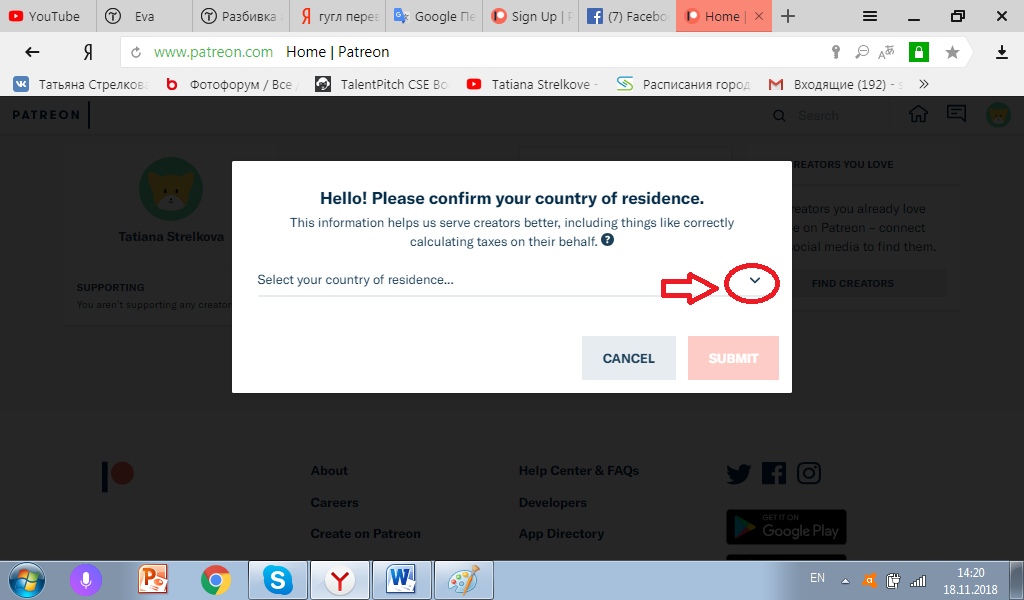Screen dimensions: 1024x600
Task: Open a new browser tab
Action: [x=788, y=16]
